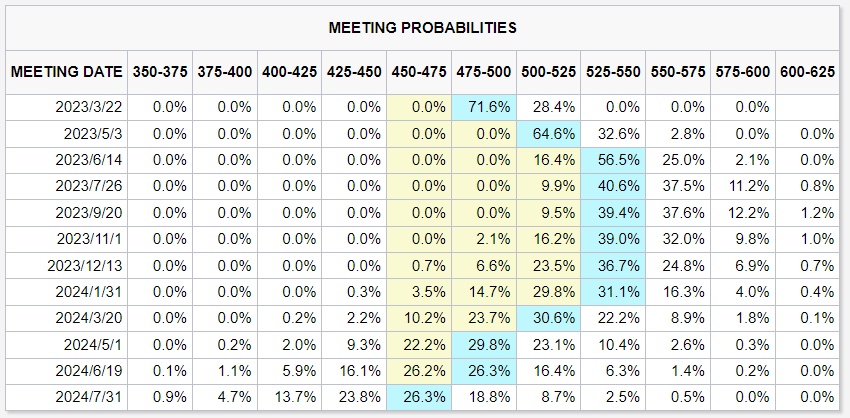Click the MEETING PROBABILITIES table title
Screen dimensions: 850x418
[423, 27]
